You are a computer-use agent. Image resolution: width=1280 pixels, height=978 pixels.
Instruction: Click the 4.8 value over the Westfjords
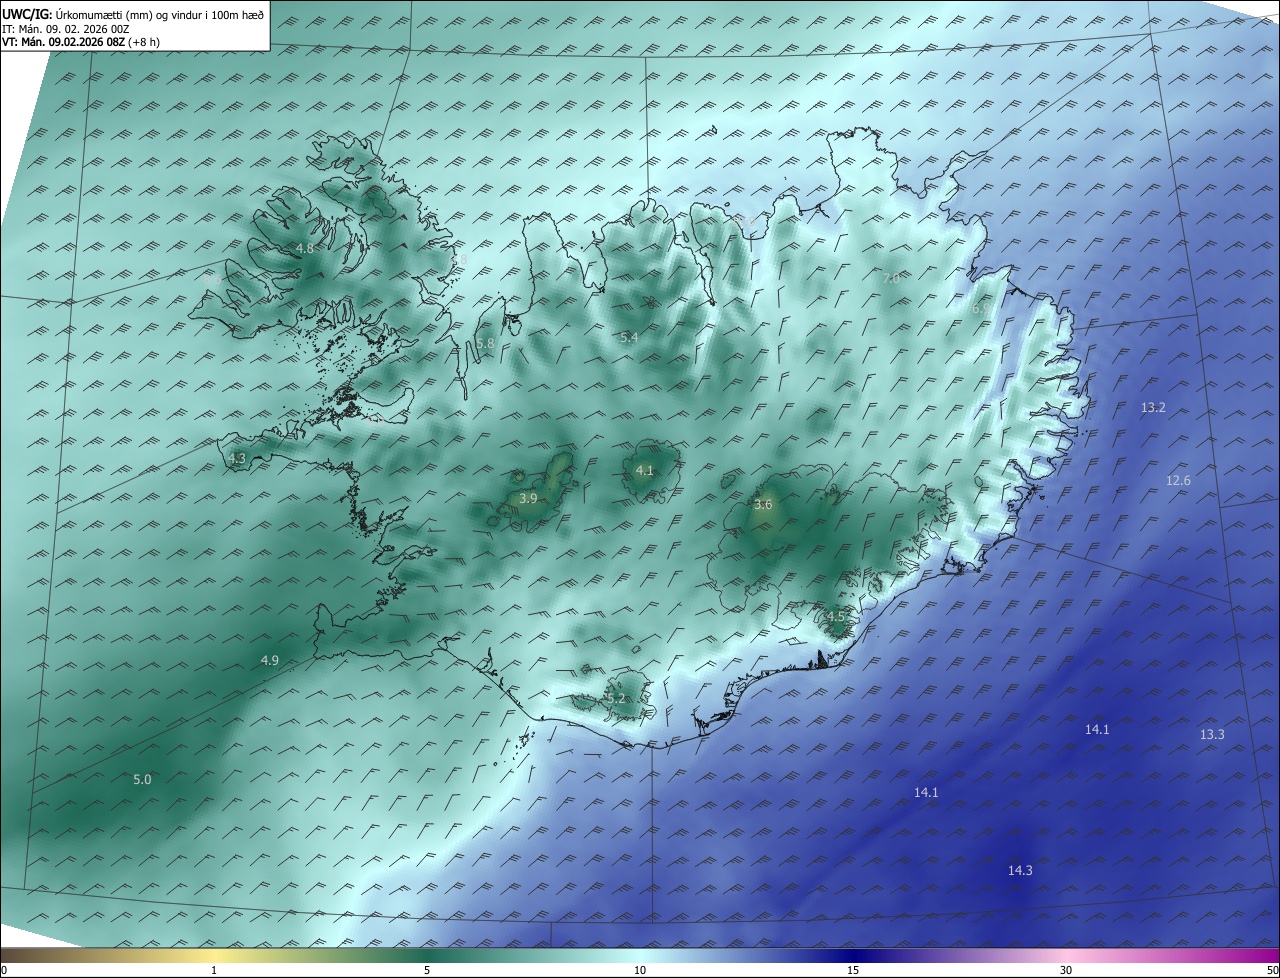[305, 248]
